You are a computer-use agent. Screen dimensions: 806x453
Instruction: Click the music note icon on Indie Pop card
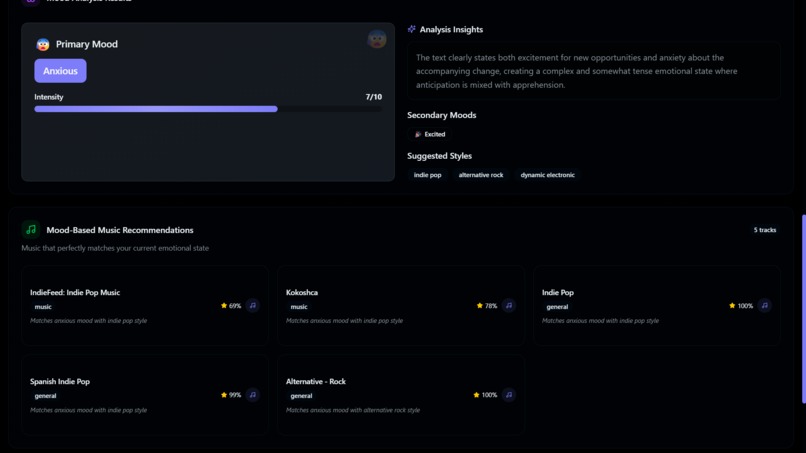point(764,305)
